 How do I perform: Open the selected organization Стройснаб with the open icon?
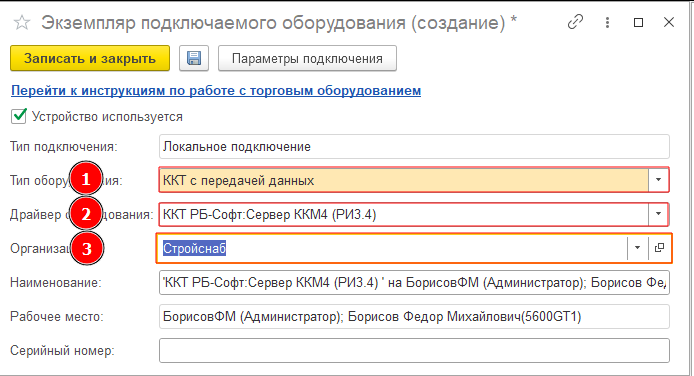coord(659,248)
